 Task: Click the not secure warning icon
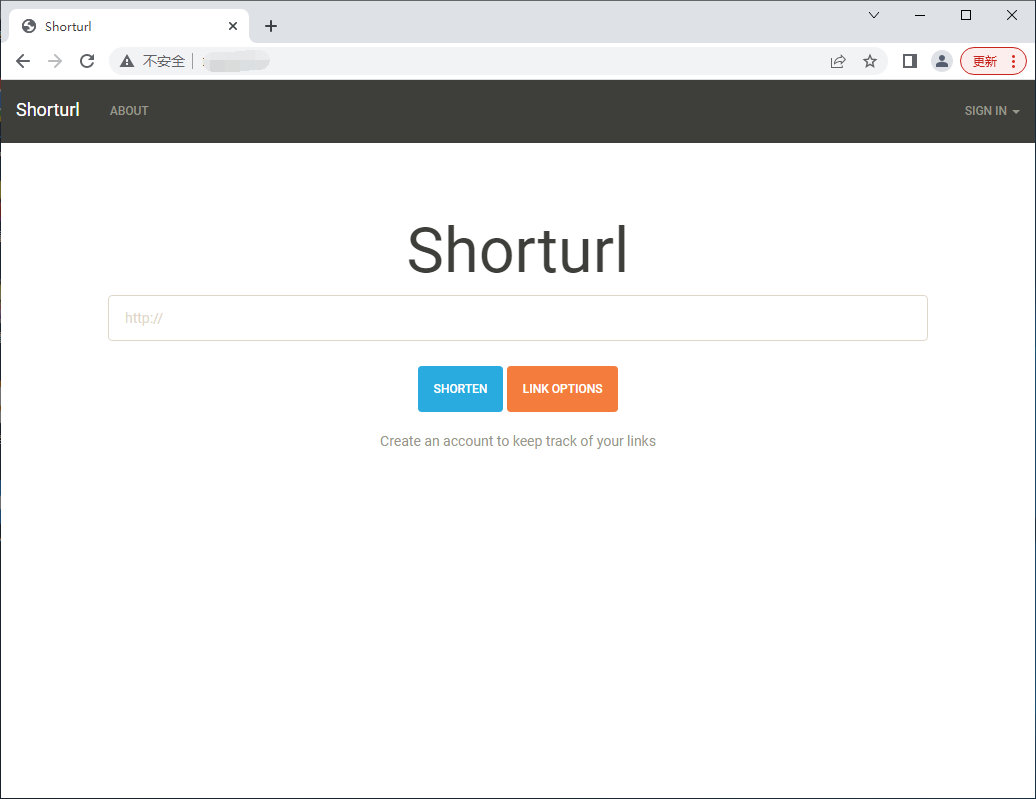point(127,61)
